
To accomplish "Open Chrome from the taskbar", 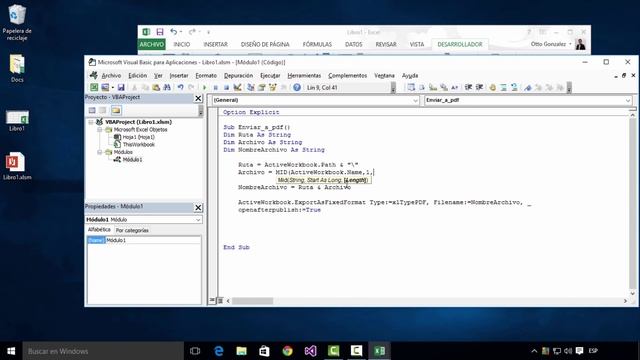I will point(287,351).
